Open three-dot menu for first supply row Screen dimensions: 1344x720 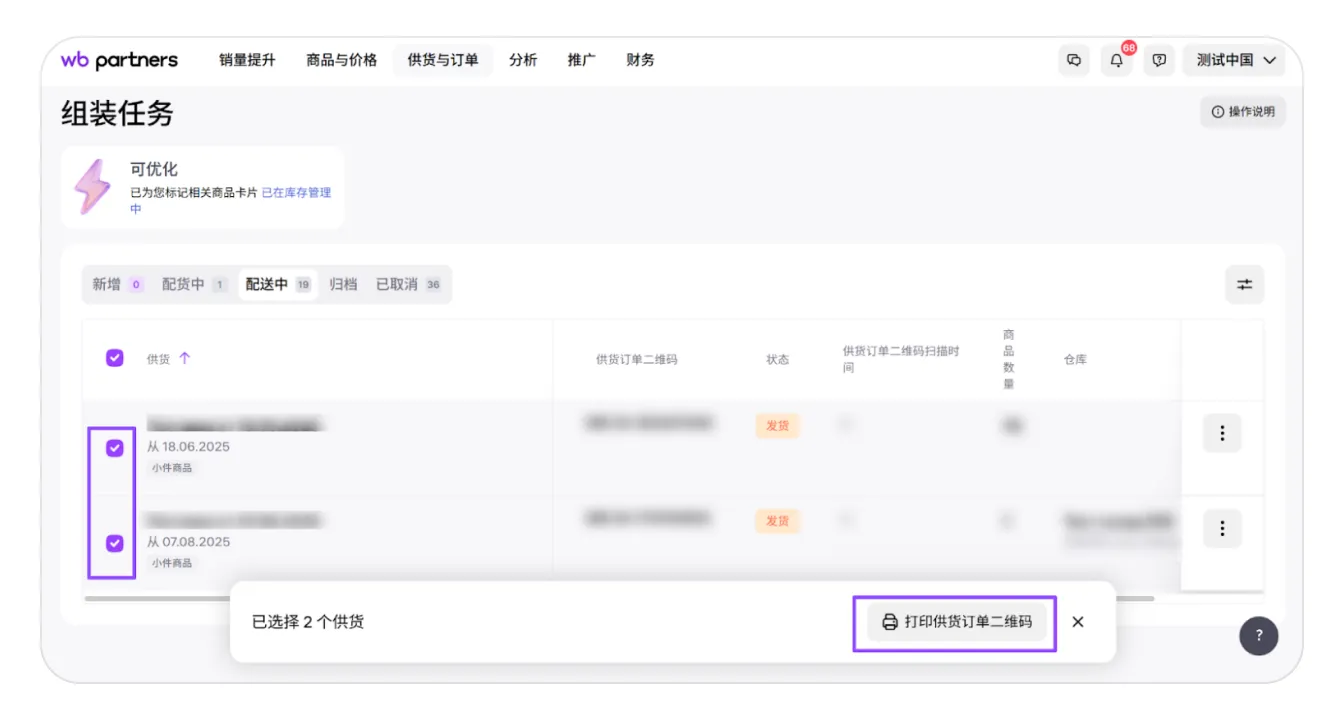[x=1221, y=433]
